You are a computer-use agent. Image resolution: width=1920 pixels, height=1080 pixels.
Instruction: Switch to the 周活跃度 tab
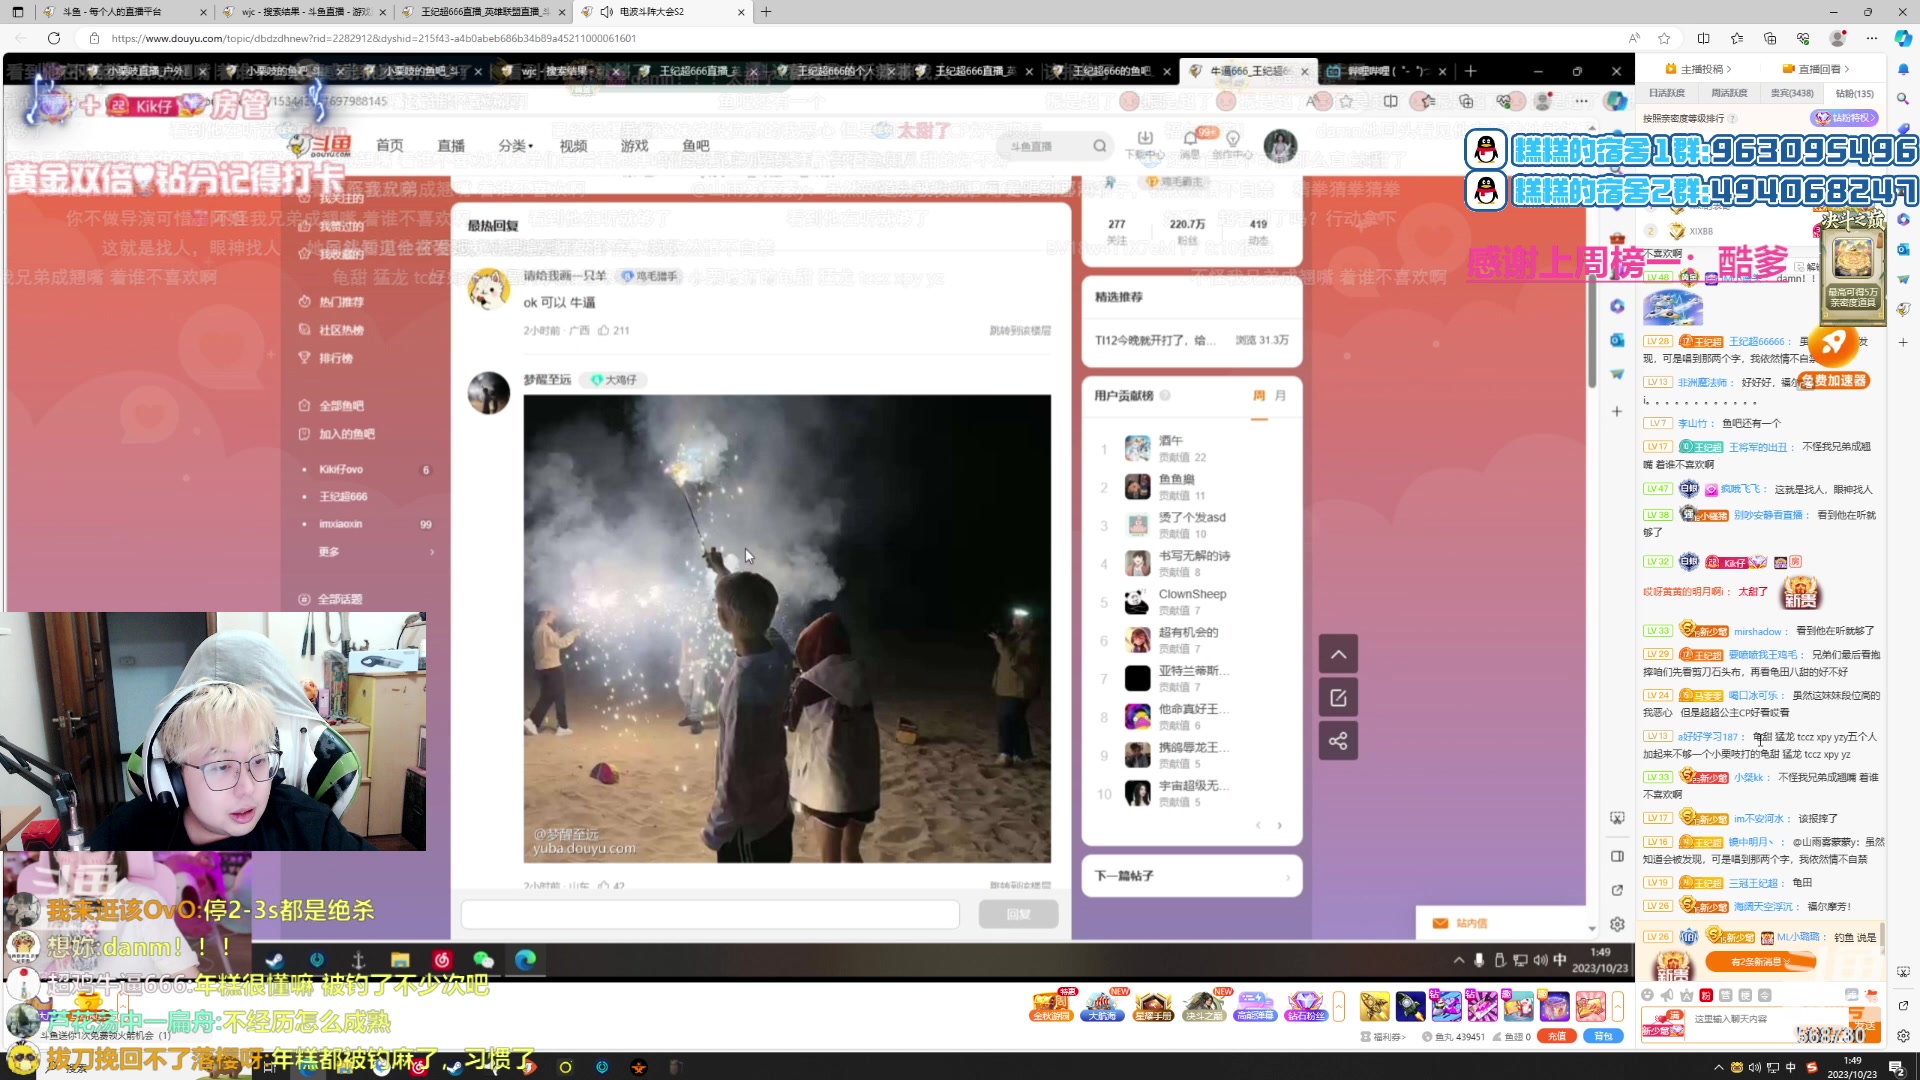pos(1729,93)
